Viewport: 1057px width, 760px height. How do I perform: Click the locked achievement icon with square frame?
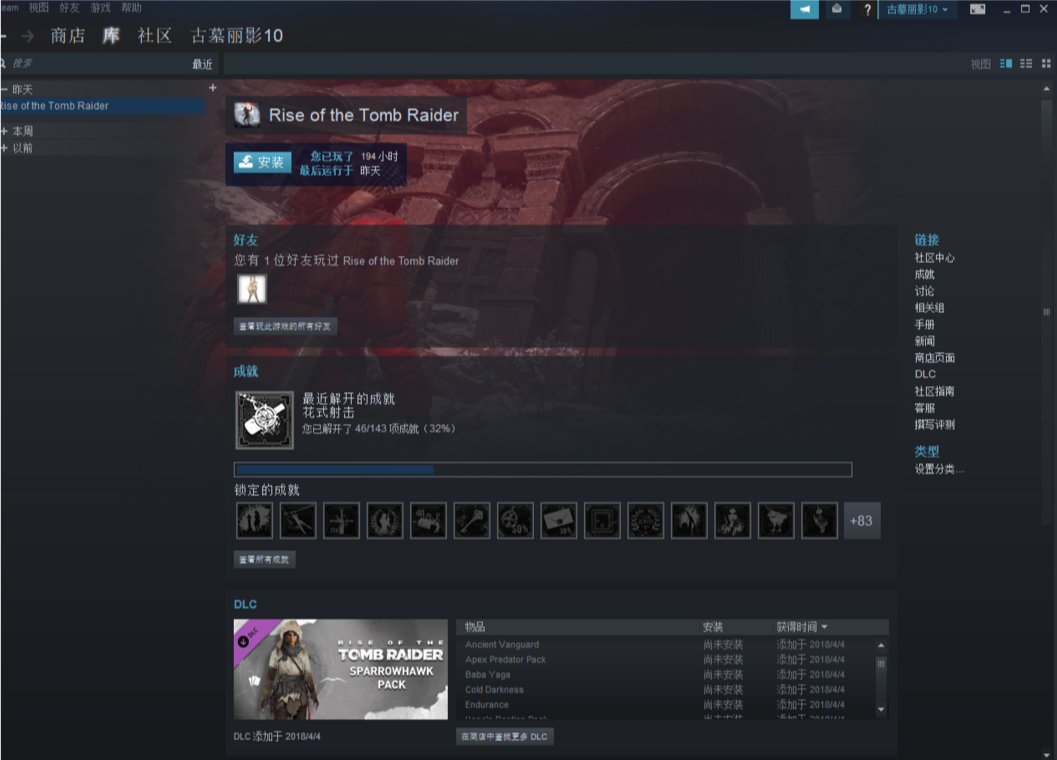click(x=602, y=521)
